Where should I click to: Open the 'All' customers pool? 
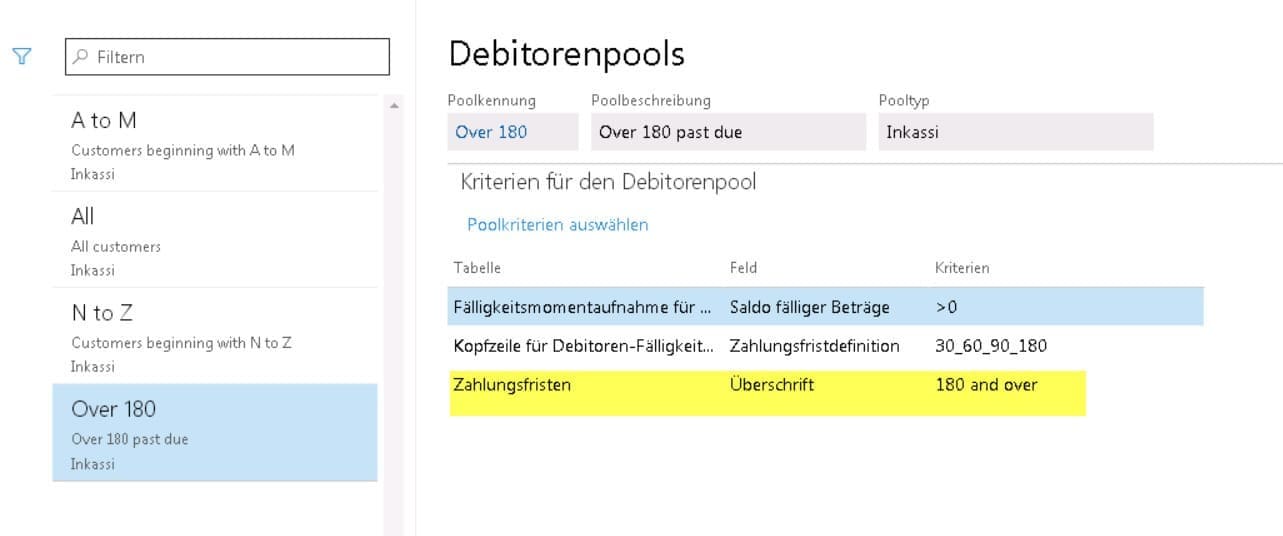pyautogui.click(x=215, y=240)
